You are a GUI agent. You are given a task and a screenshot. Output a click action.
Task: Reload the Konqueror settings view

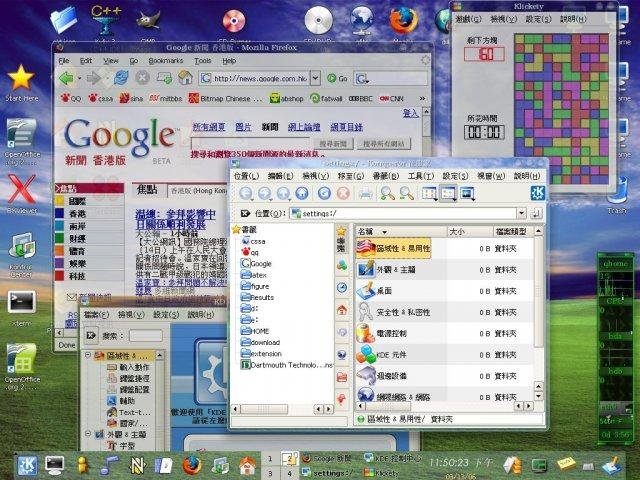324,193
